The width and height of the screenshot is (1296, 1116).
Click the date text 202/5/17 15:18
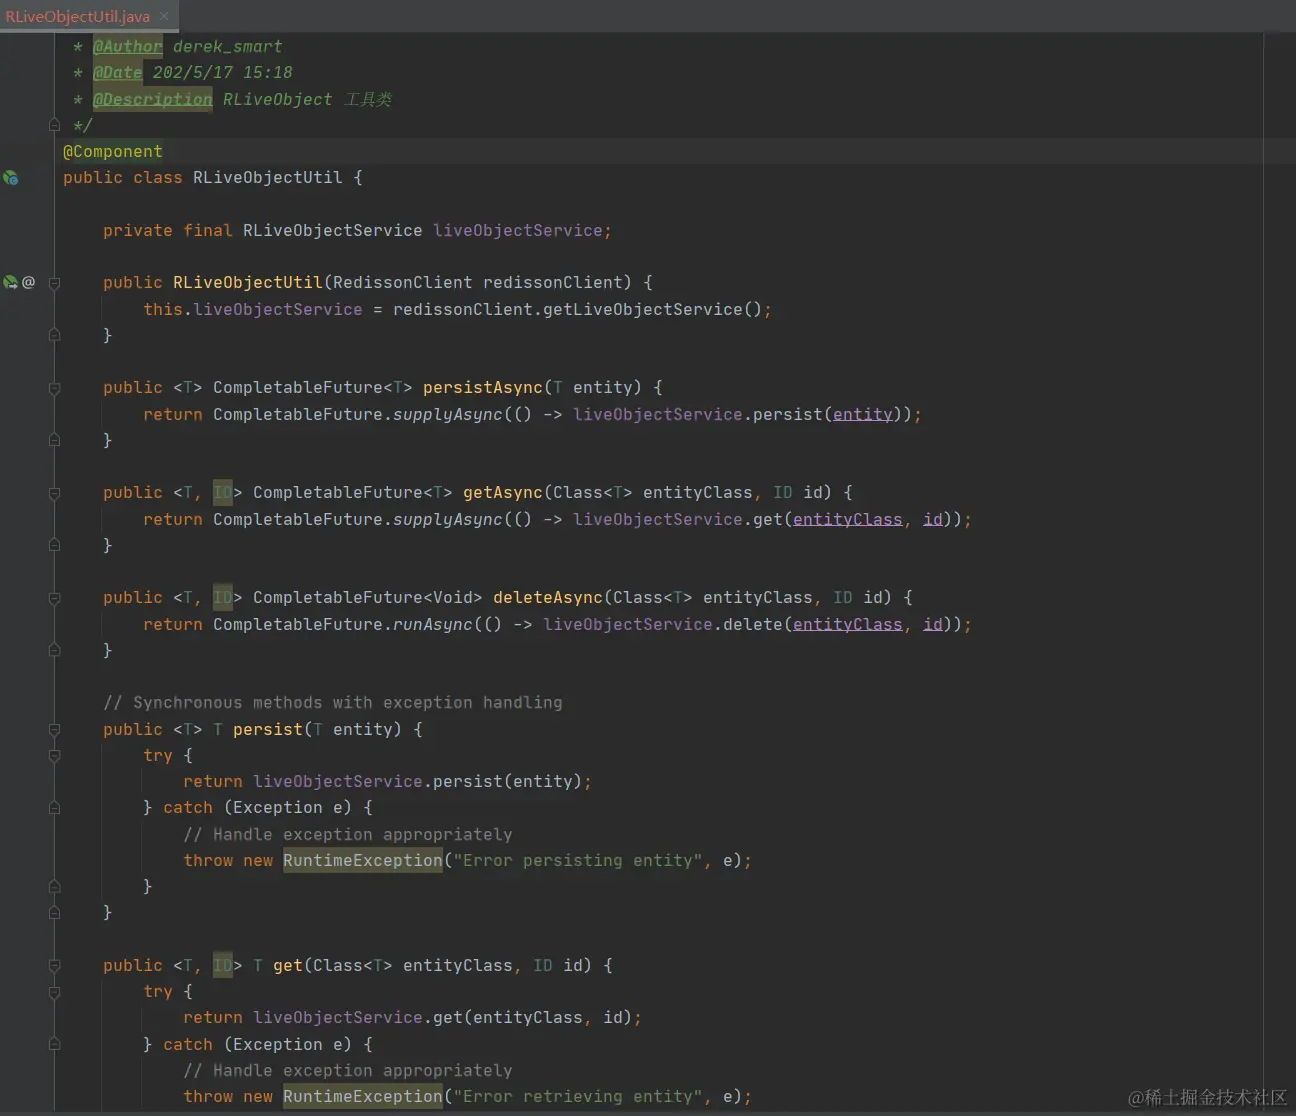pos(222,72)
